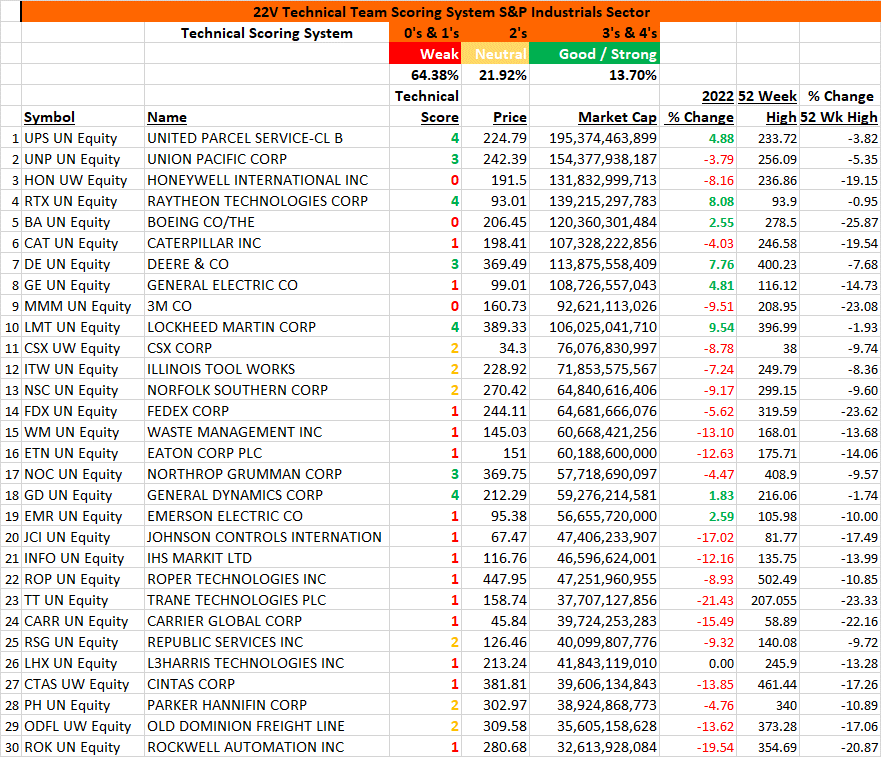
Task: Select the 21.92% neutral percentage cell
Action: pyautogui.click(x=495, y=75)
